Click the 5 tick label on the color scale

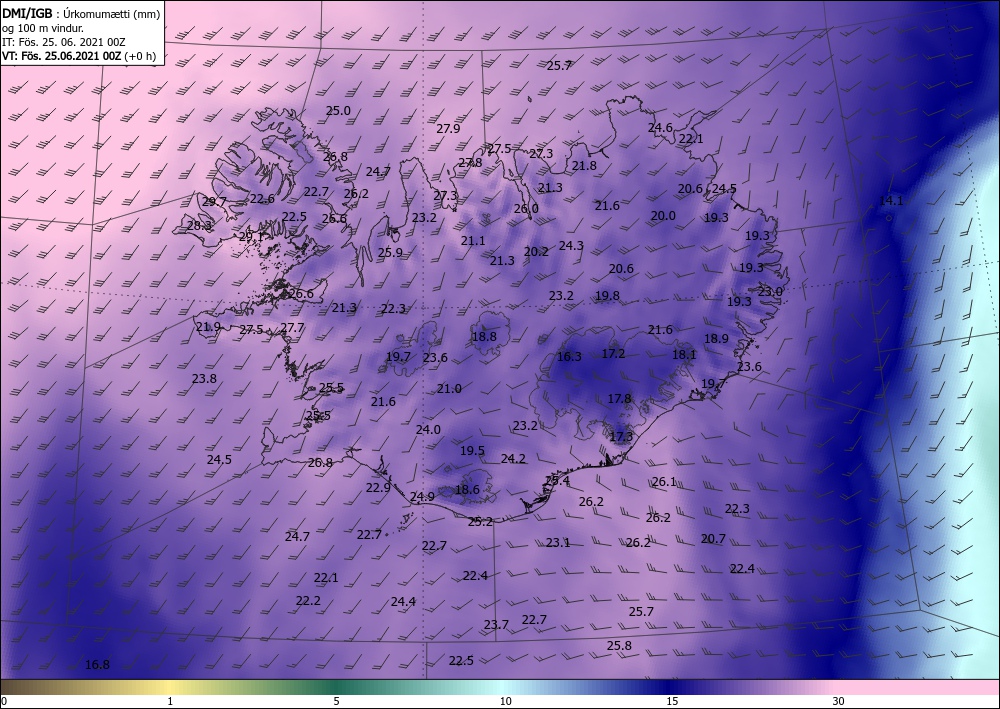pyautogui.click(x=336, y=702)
